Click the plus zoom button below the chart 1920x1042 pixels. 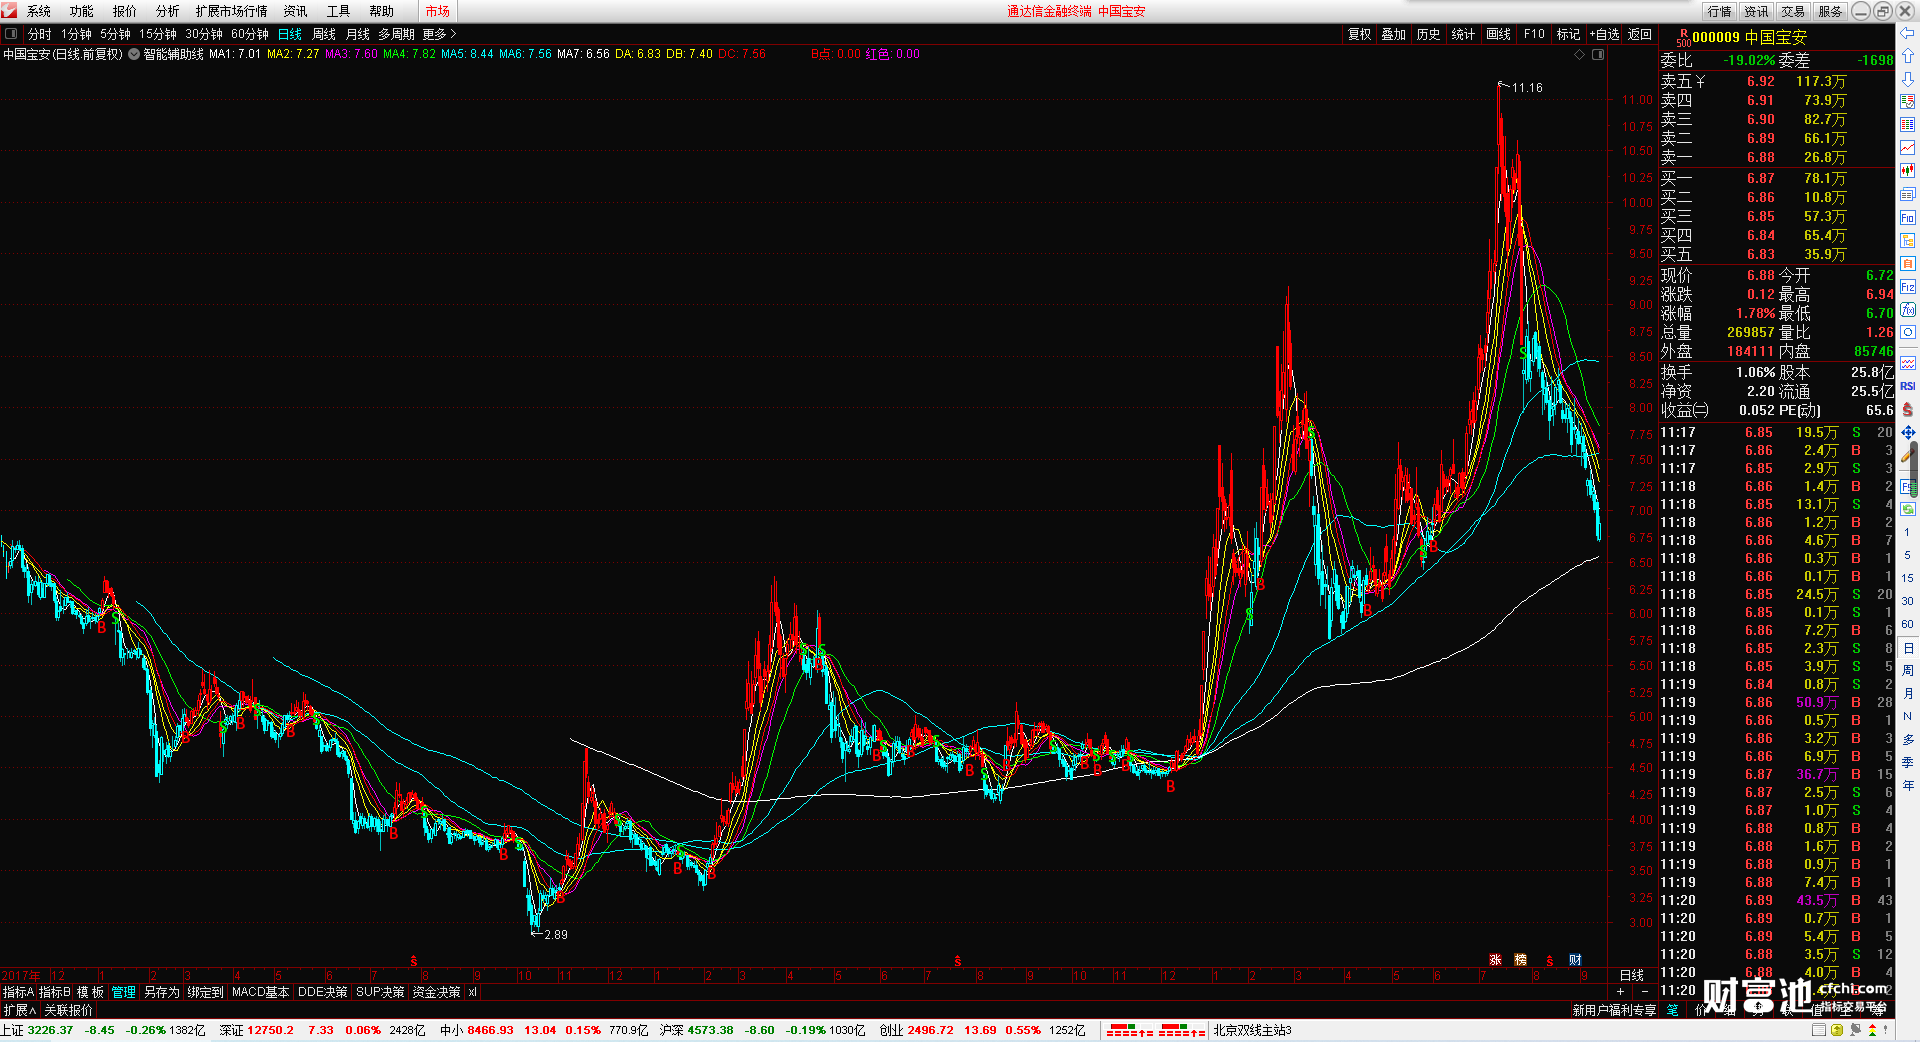[x=1621, y=991]
